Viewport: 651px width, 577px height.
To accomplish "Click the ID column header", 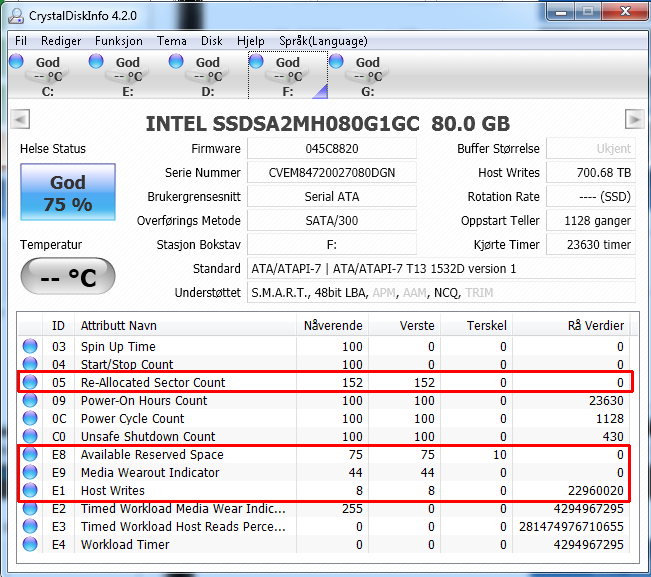I will (x=59, y=325).
